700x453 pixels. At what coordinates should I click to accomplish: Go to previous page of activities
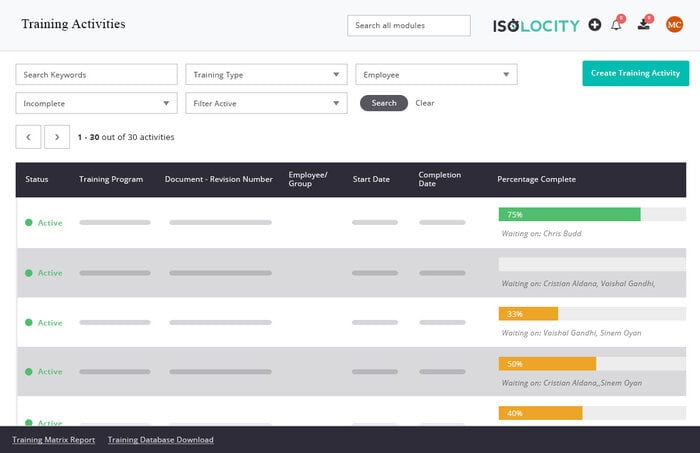pyautogui.click(x=28, y=137)
